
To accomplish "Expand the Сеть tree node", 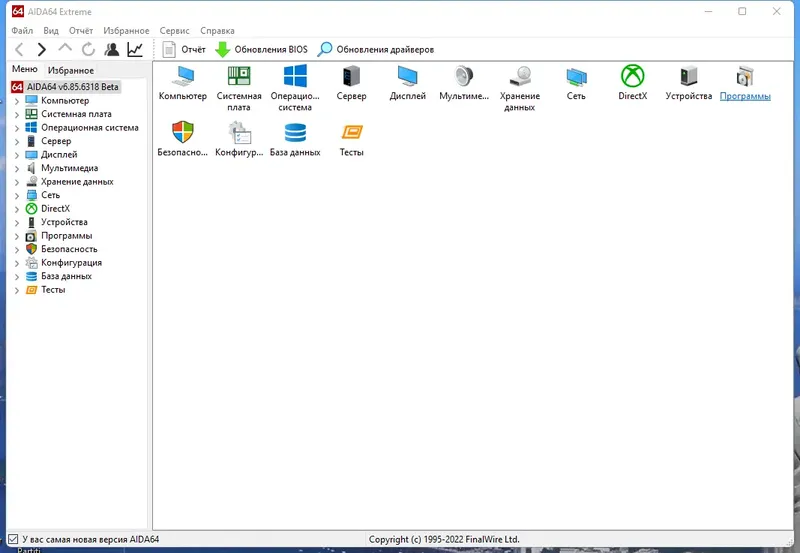I will (16, 195).
